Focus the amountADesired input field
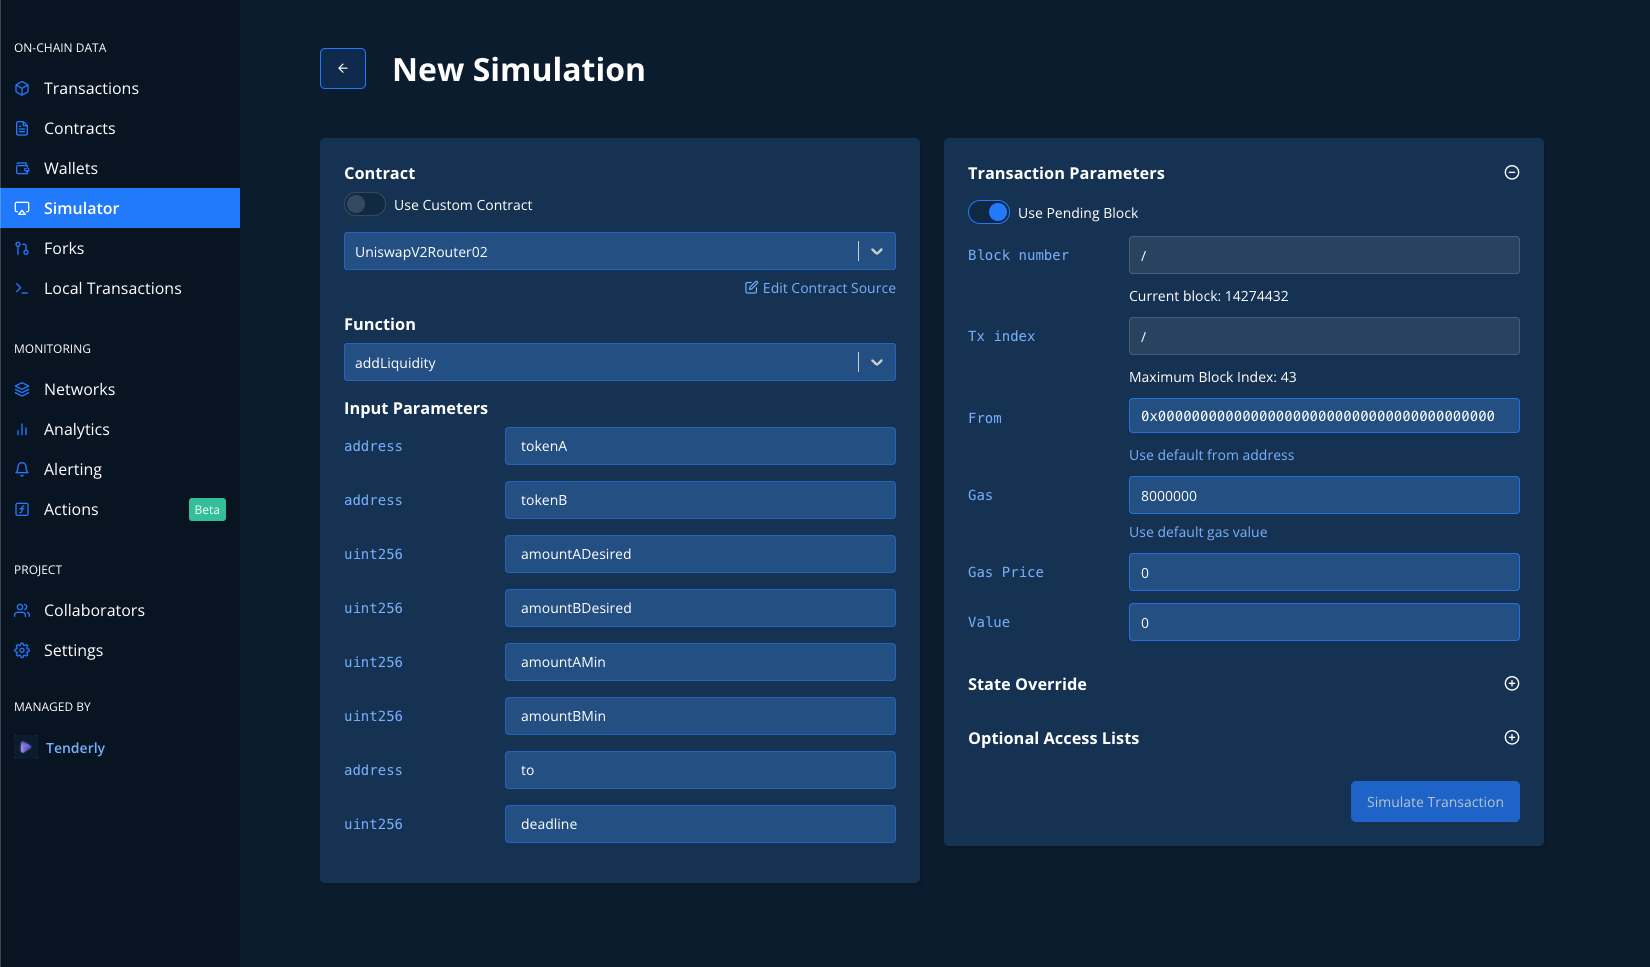This screenshot has height=967, width=1650. tap(700, 554)
